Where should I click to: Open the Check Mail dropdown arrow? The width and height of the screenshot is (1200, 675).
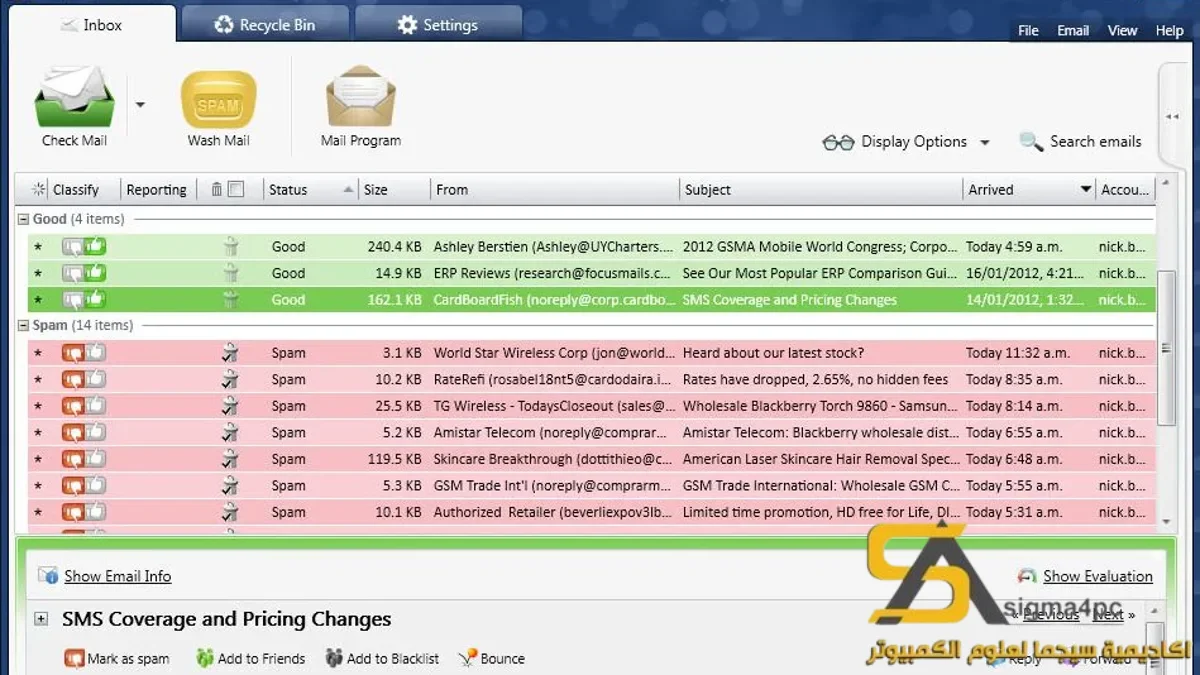point(140,104)
